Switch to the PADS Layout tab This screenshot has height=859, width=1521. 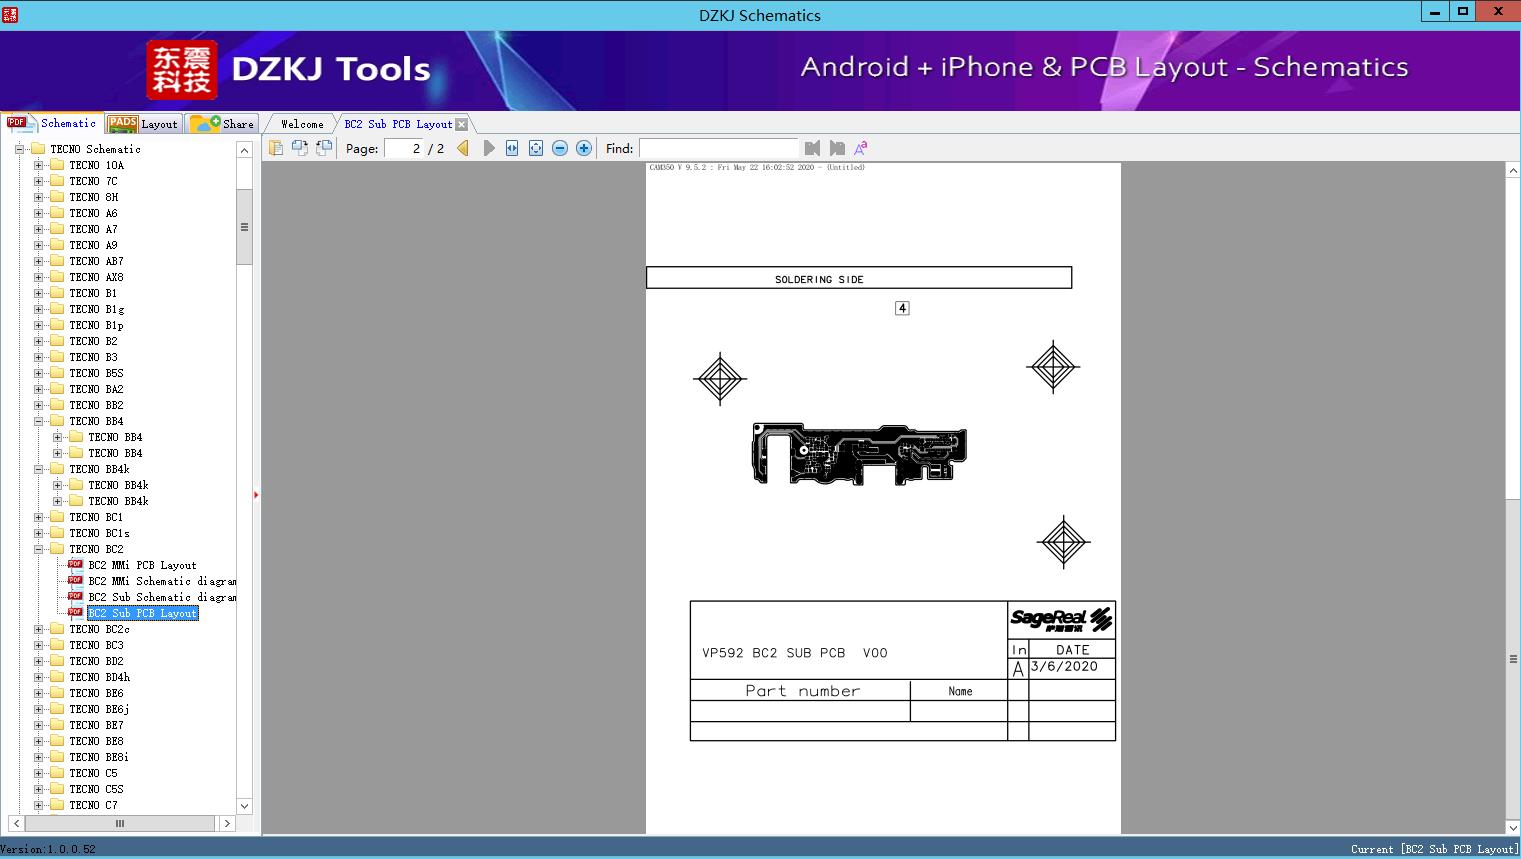tap(143, 124)
